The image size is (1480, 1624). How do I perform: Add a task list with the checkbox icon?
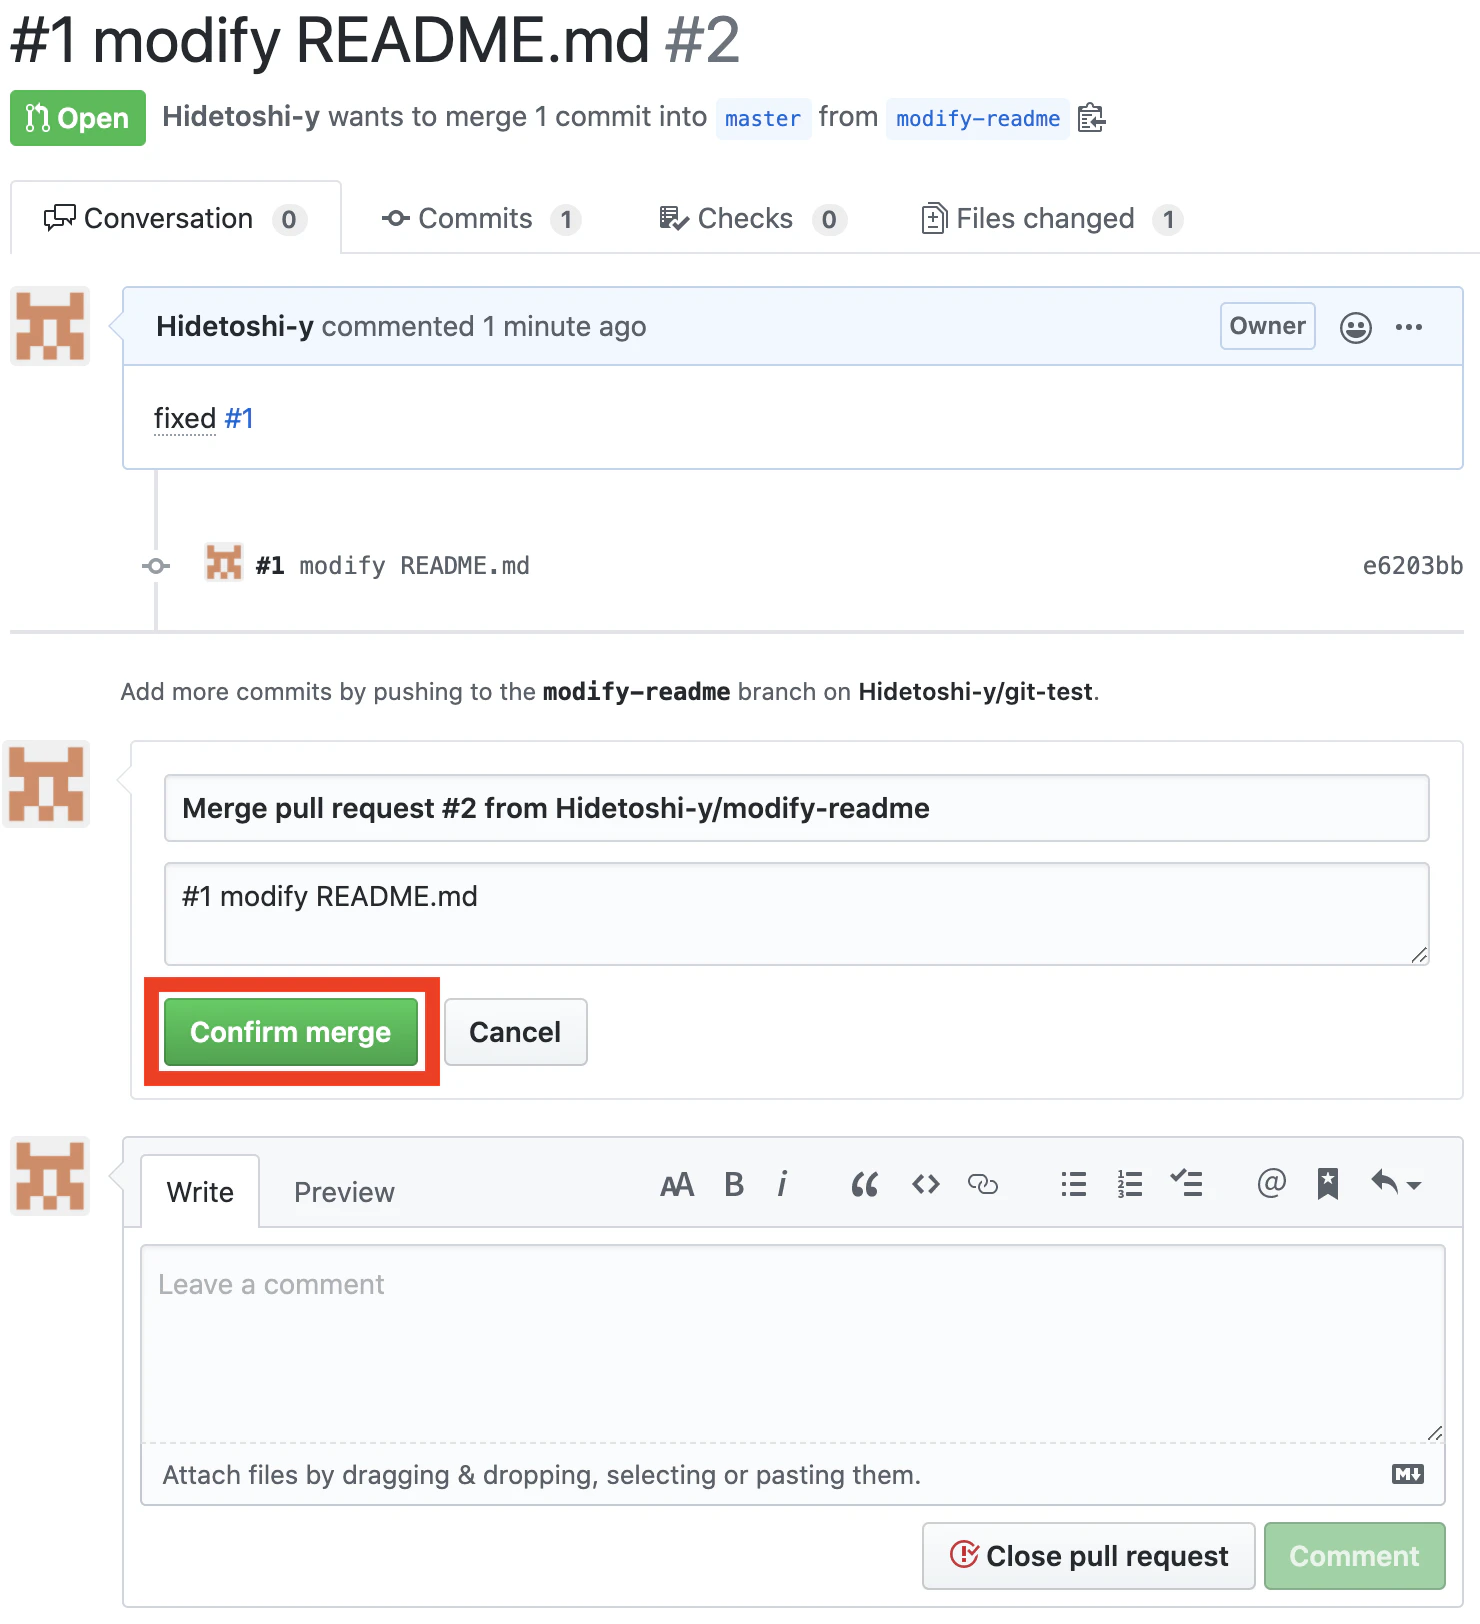1187,1184
